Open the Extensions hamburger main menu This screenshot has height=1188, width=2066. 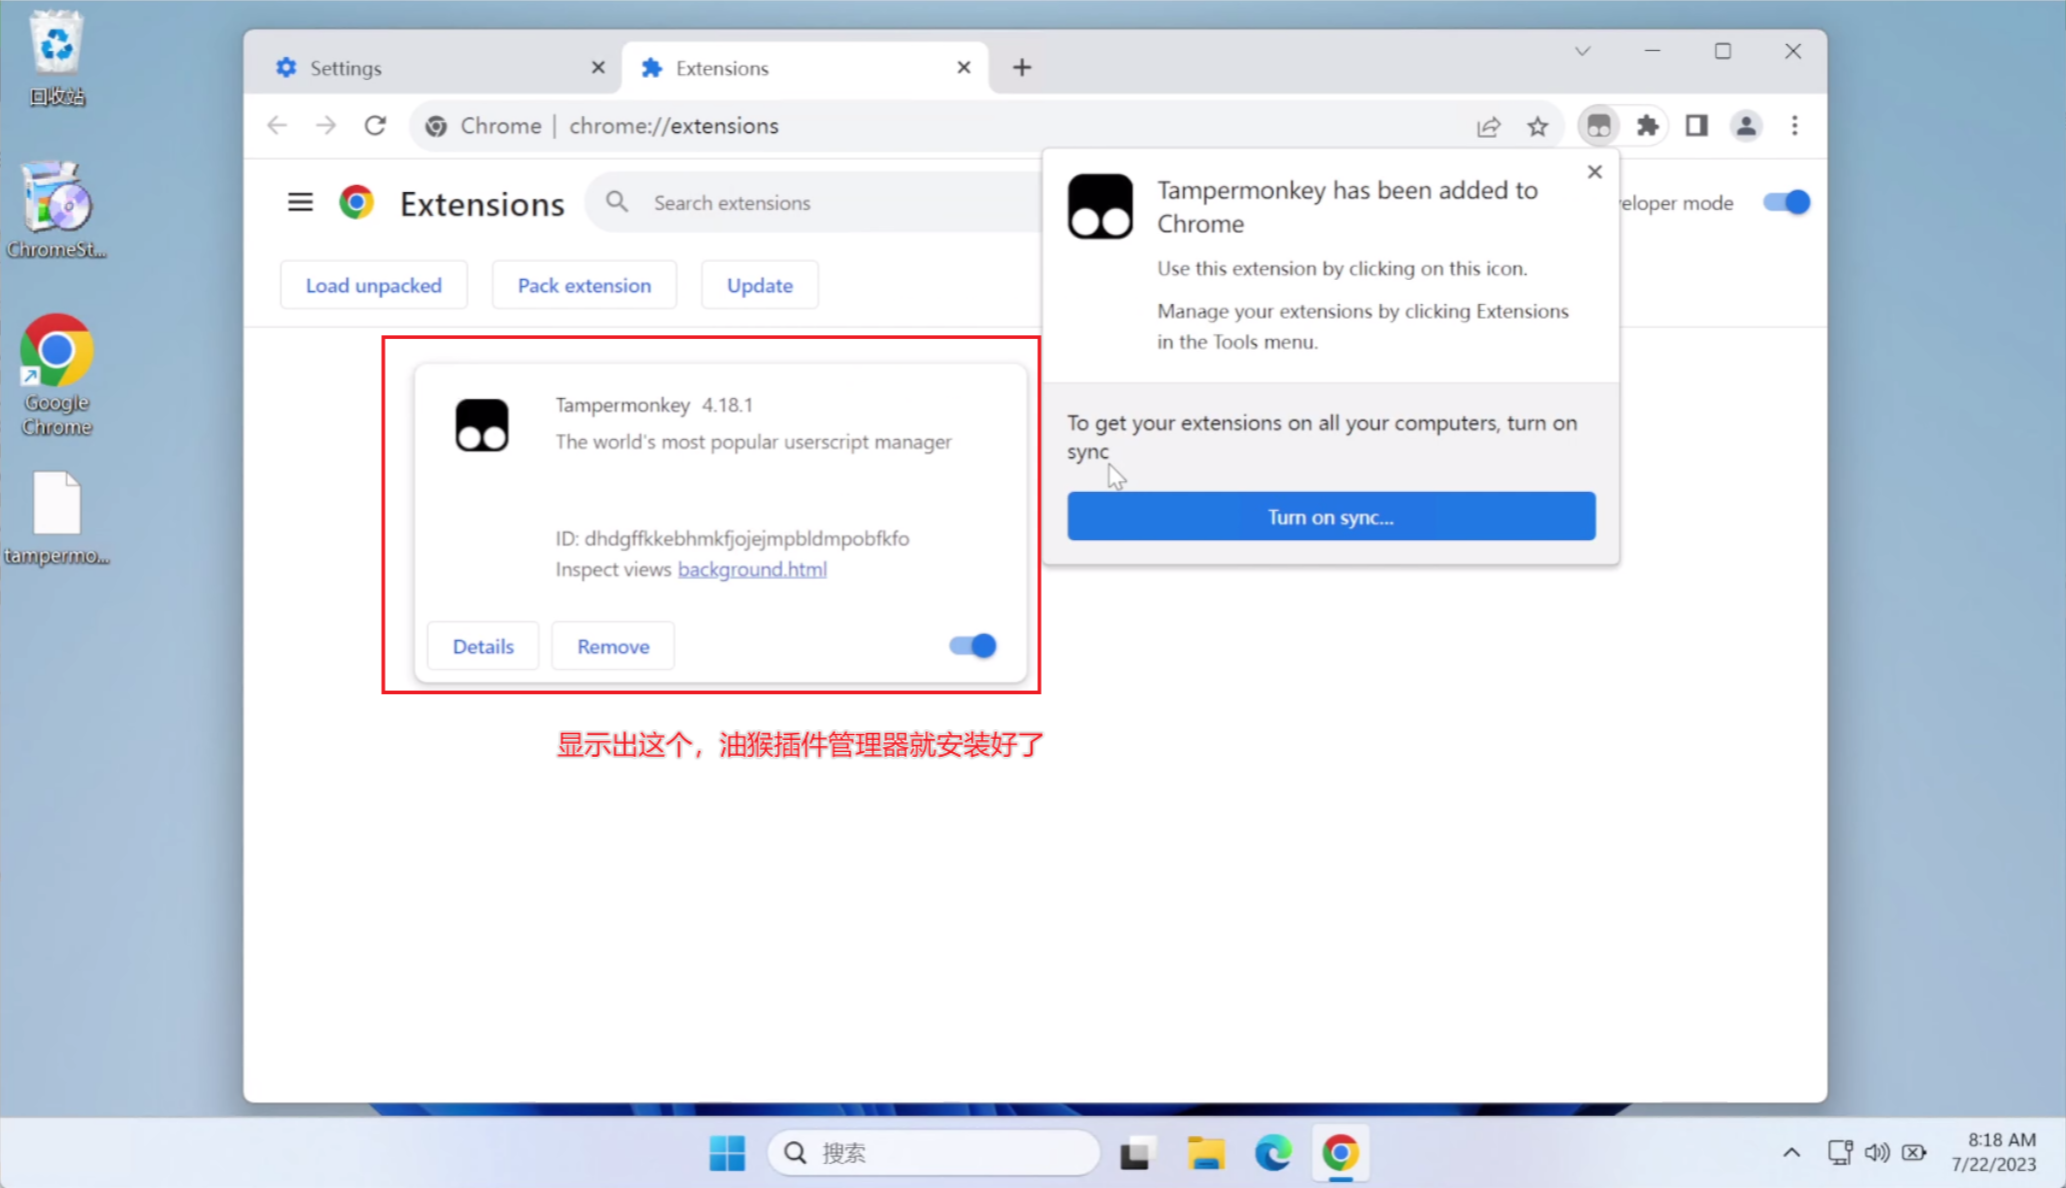point(300,203)
